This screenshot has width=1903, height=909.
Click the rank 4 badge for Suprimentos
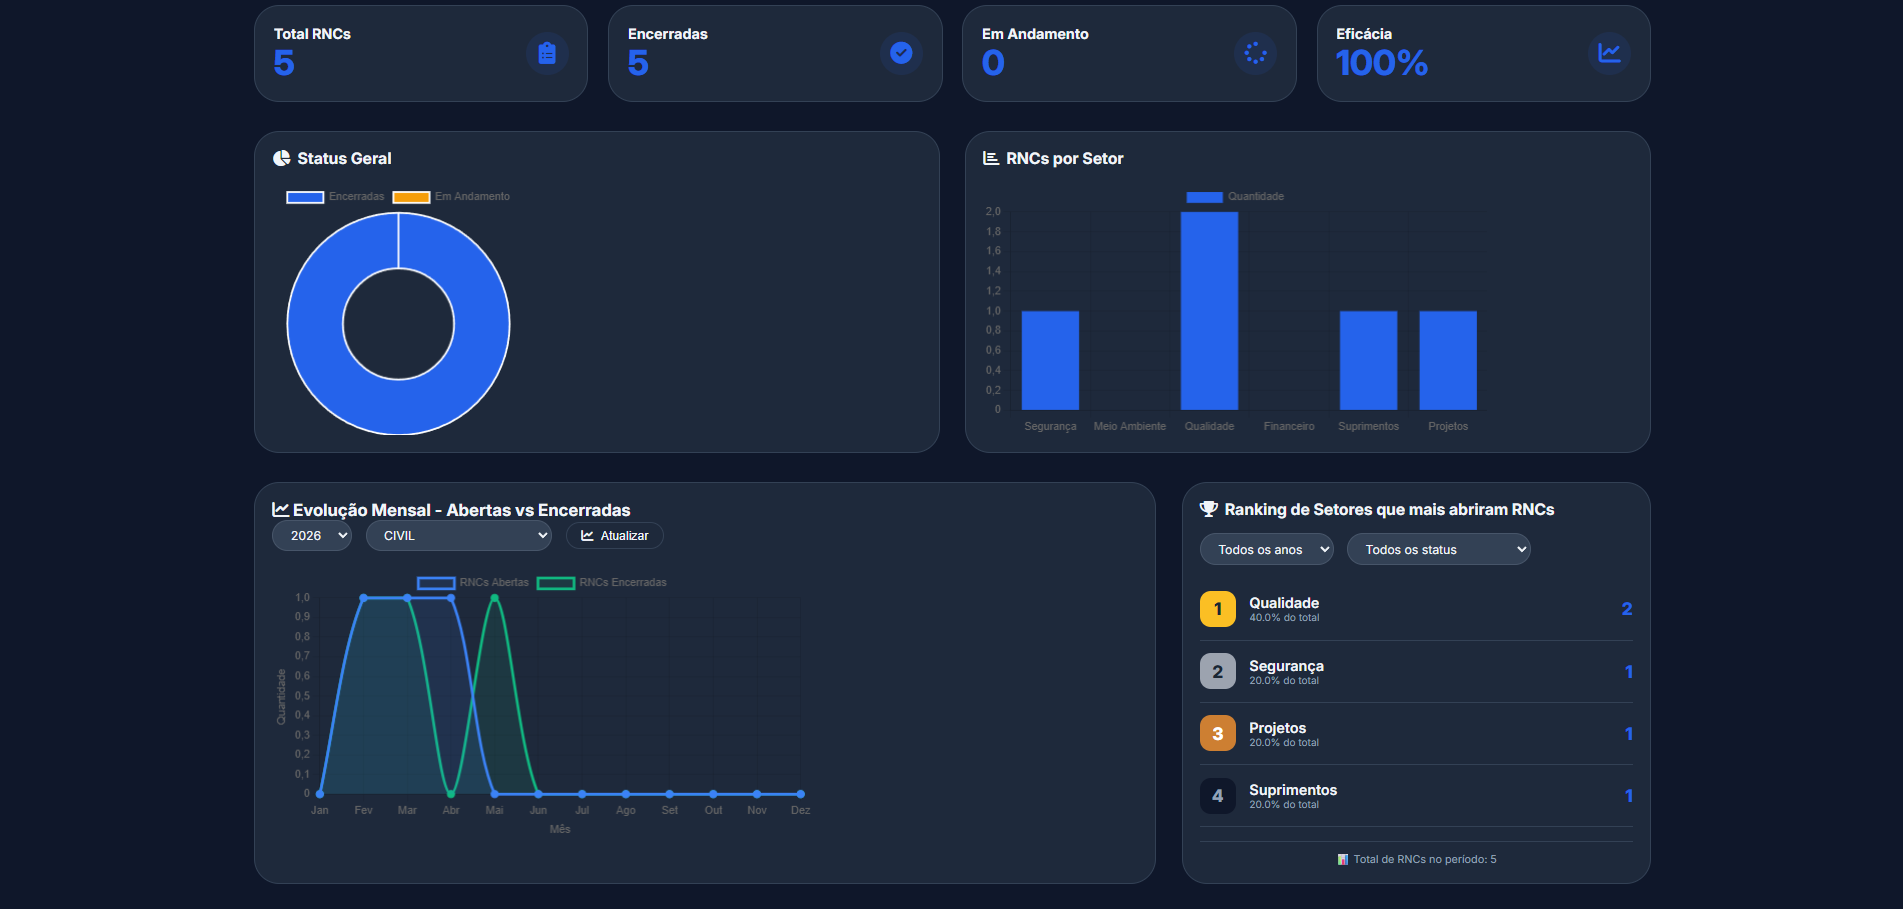[x=1218, y=796]
